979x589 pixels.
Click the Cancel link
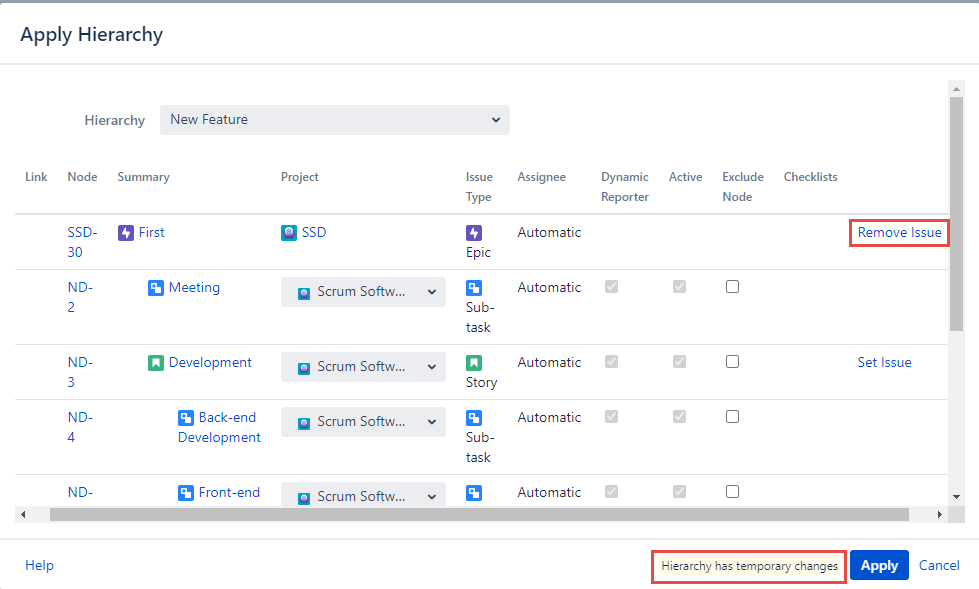click(x=939, y=566)
